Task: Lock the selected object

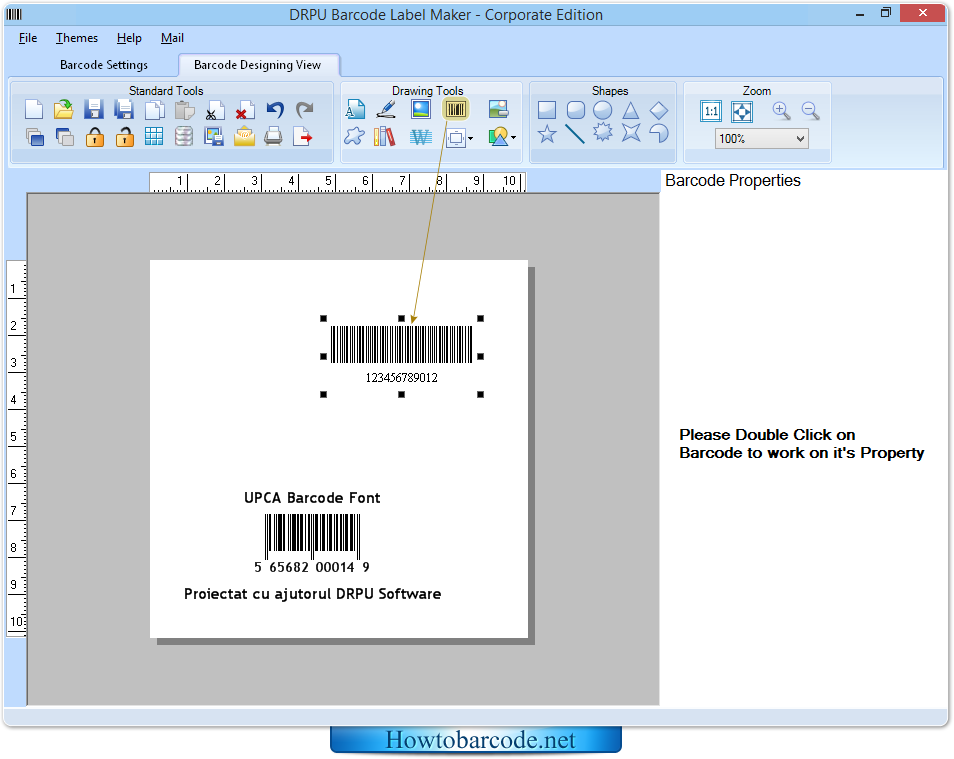Action: 94,137
